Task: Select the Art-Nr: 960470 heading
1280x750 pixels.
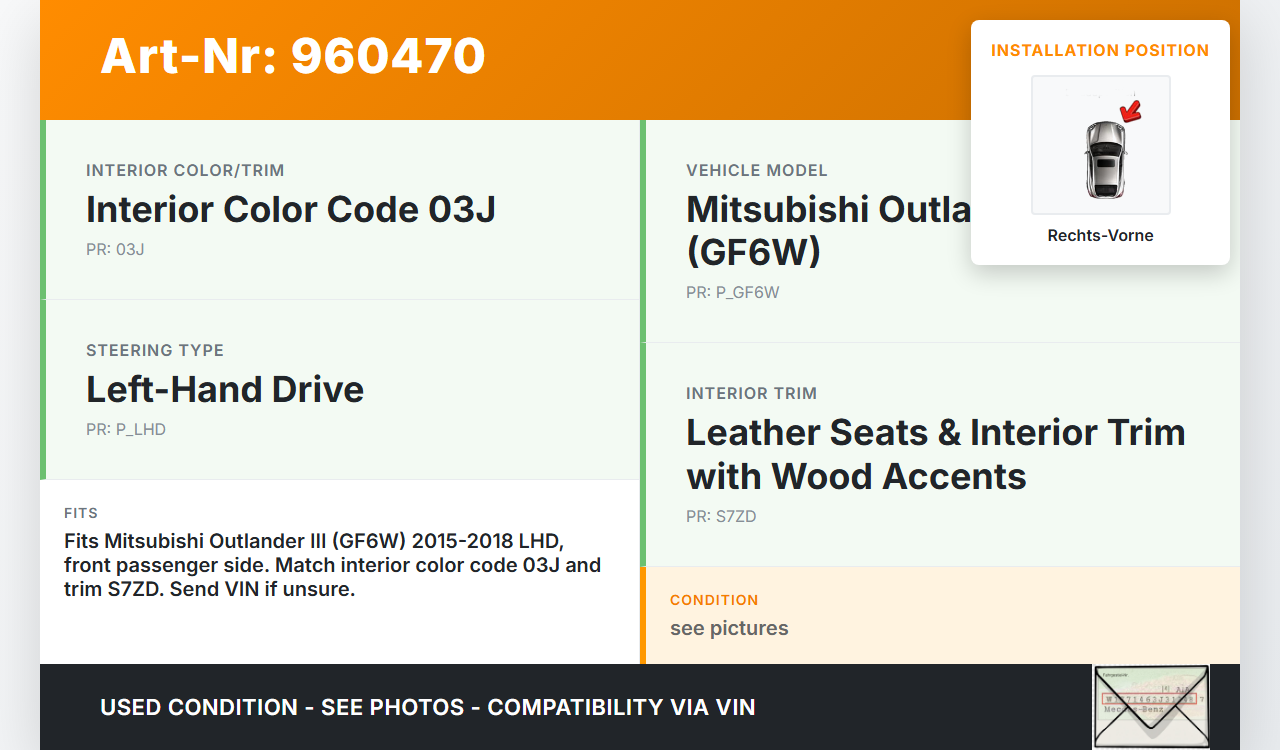Action: tap(293, 56)
